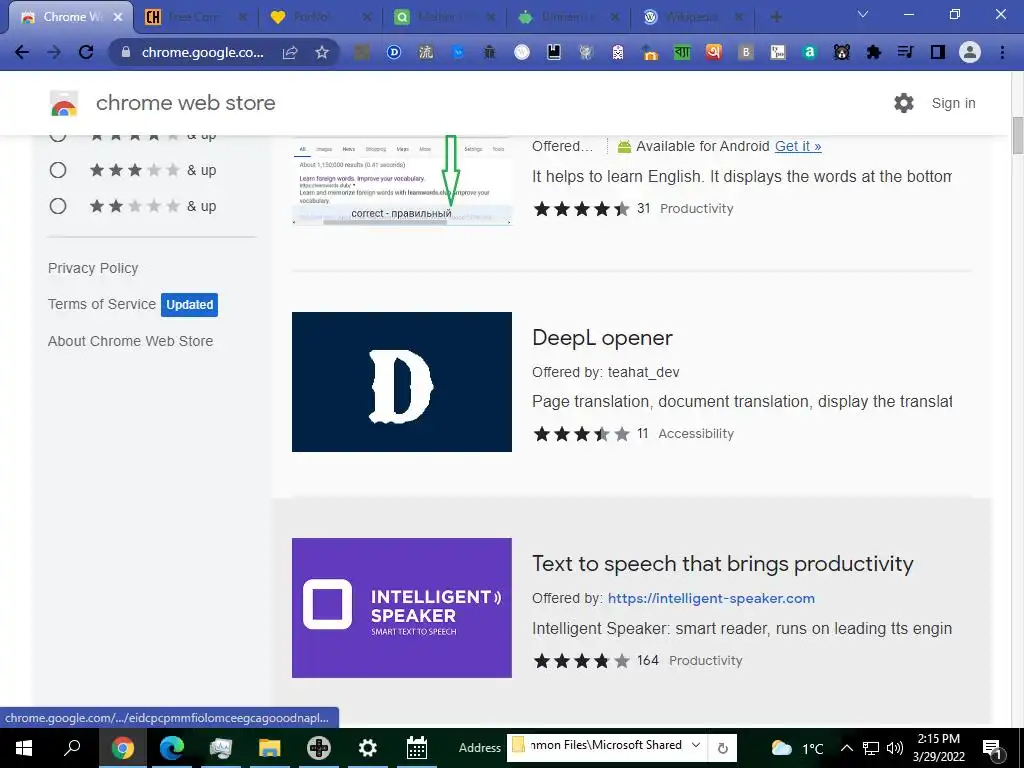The image size is (1024, 768).
Task: Click the Chrome Web Store logo
Action: pos(64,103)
